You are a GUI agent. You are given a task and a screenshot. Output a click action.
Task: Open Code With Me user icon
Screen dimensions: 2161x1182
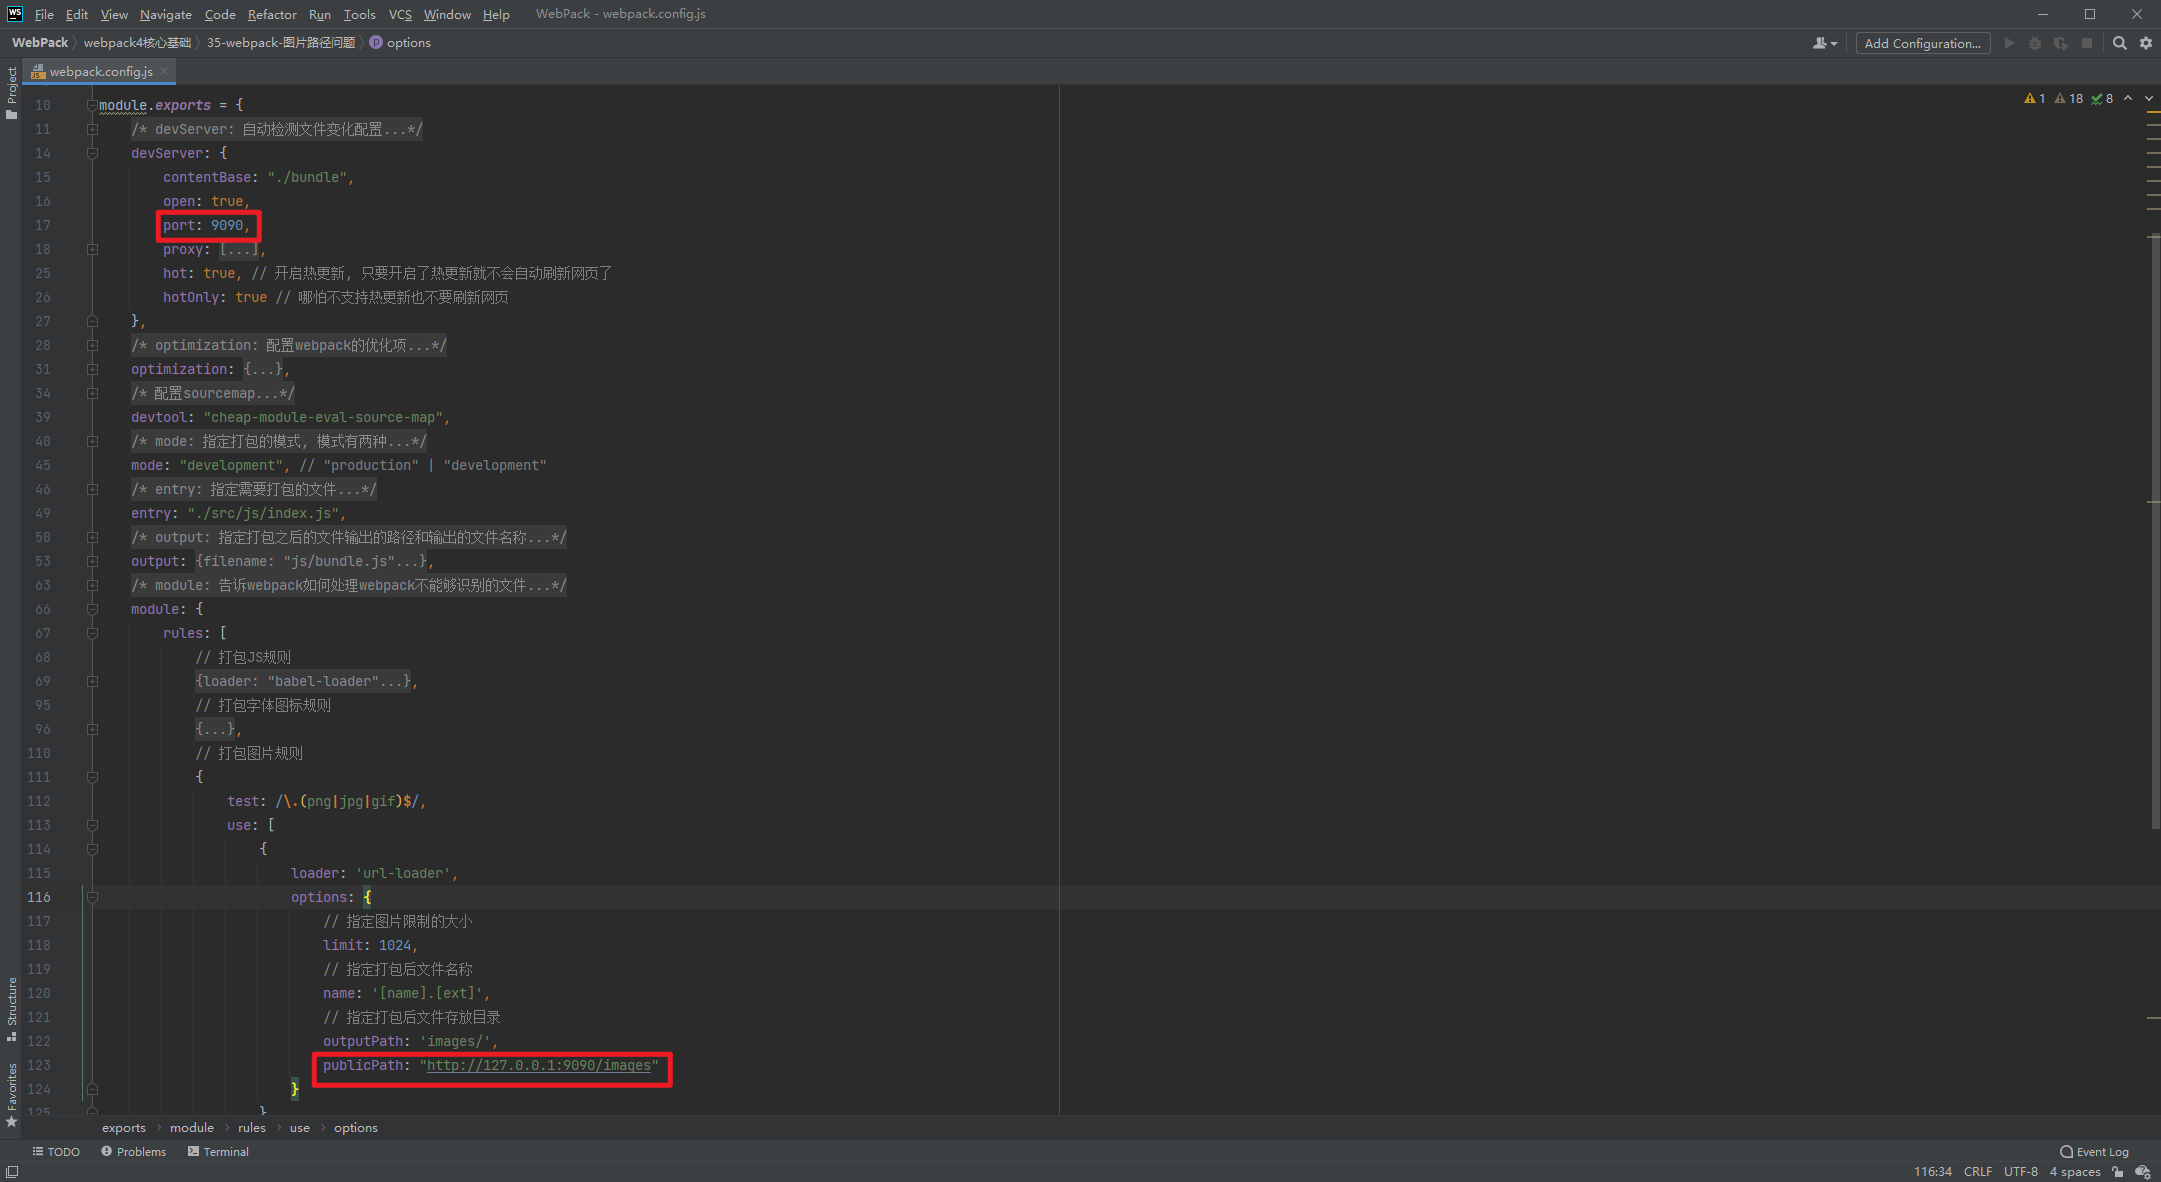(1825, 43)
